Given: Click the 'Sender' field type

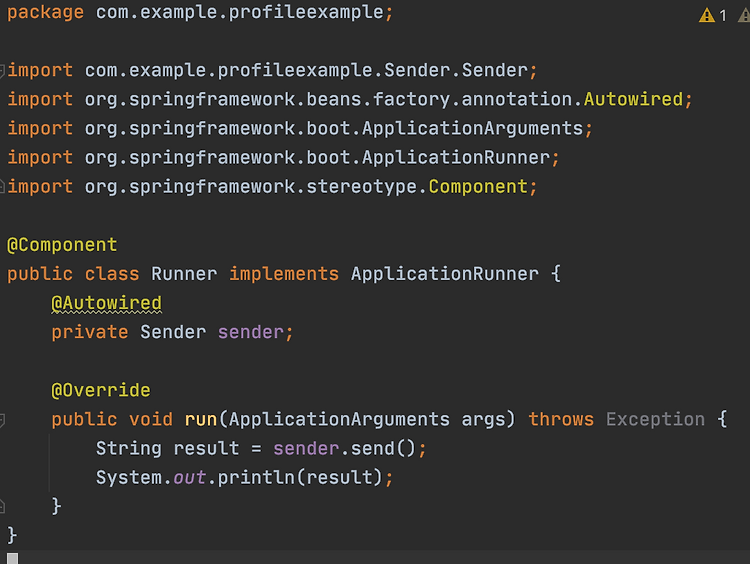Looking at the screenshot, I should 173,332.
